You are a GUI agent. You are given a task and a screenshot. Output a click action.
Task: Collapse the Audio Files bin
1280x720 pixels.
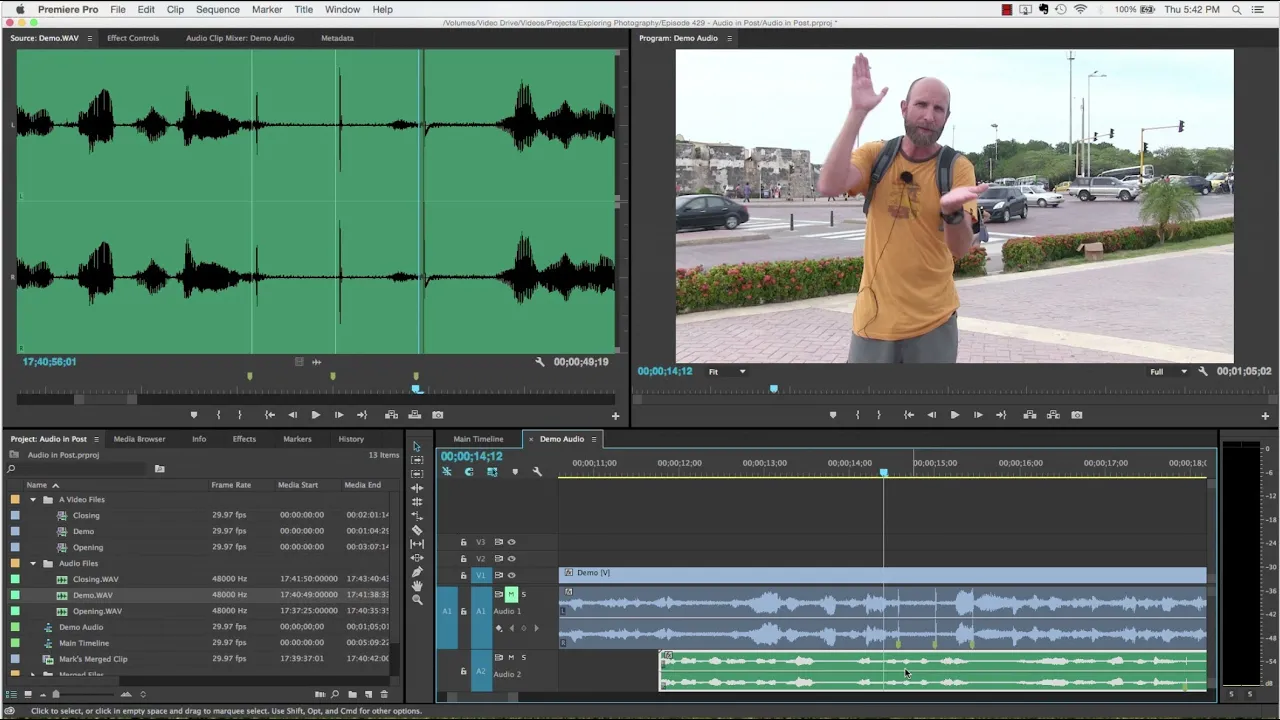point(33,563)
